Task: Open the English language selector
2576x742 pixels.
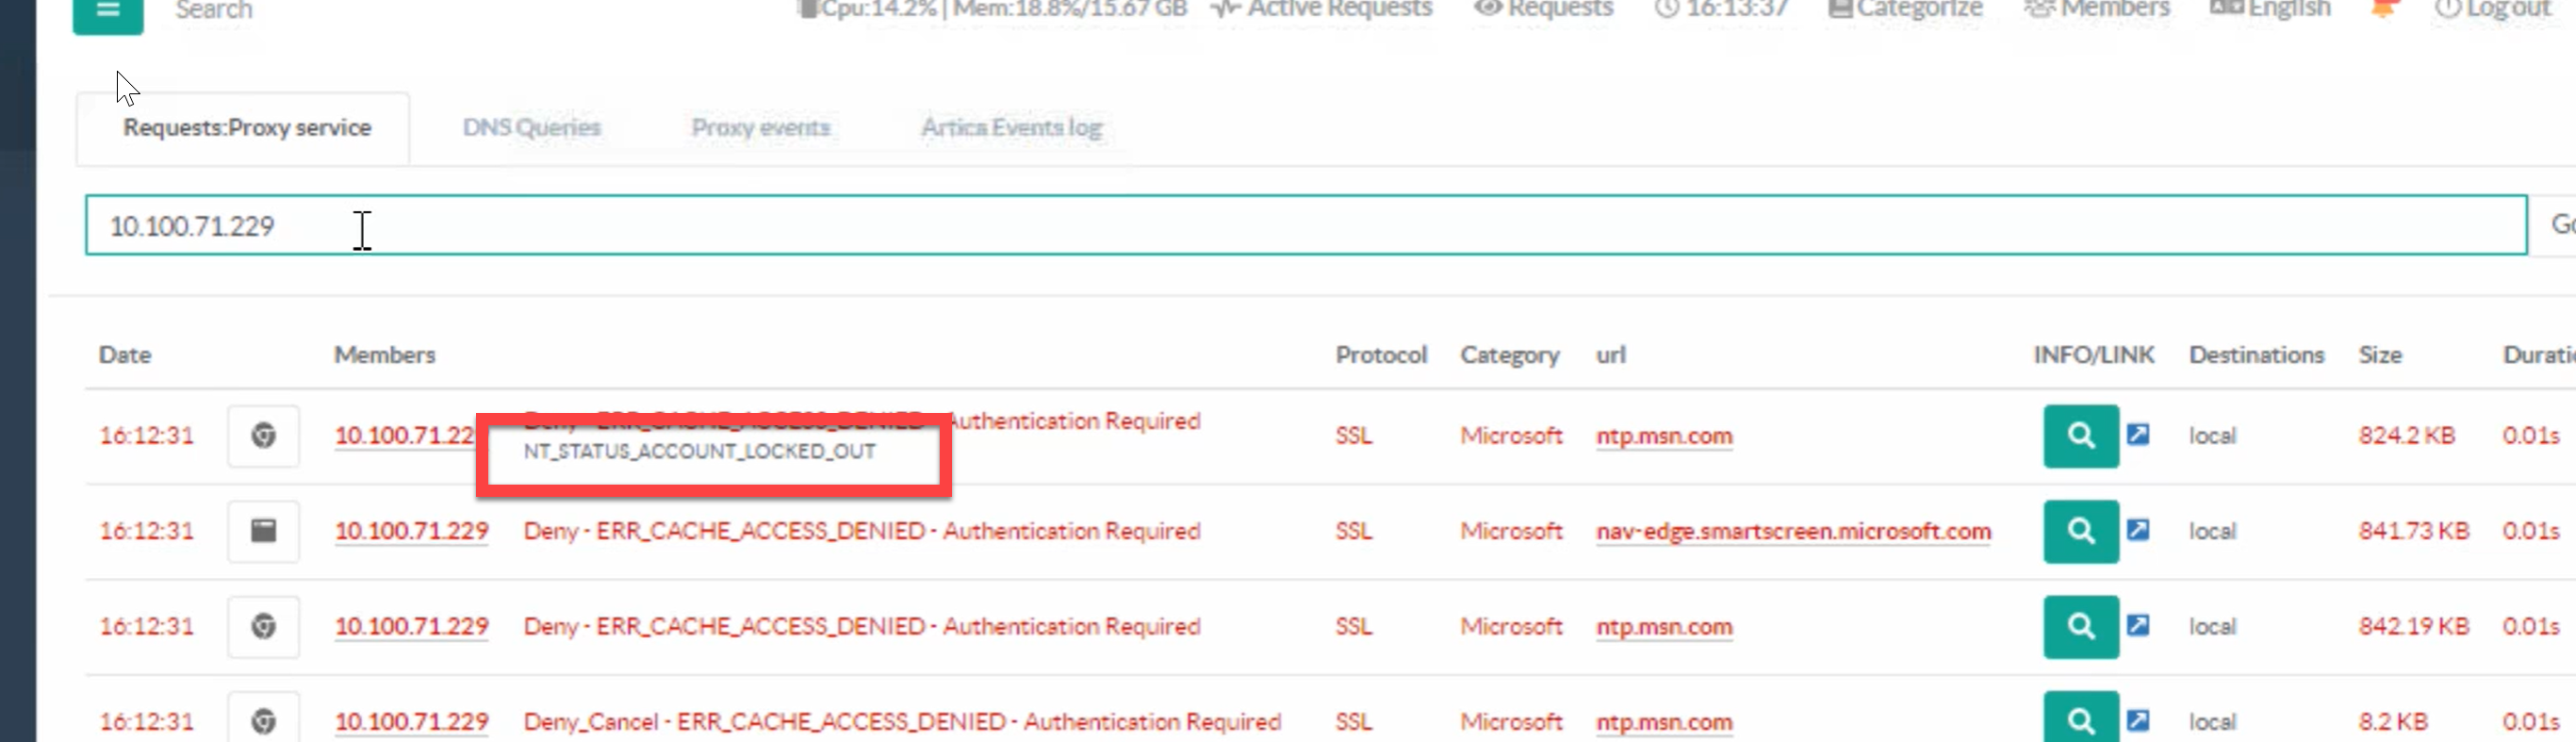Action: [x=2270, y=10]
